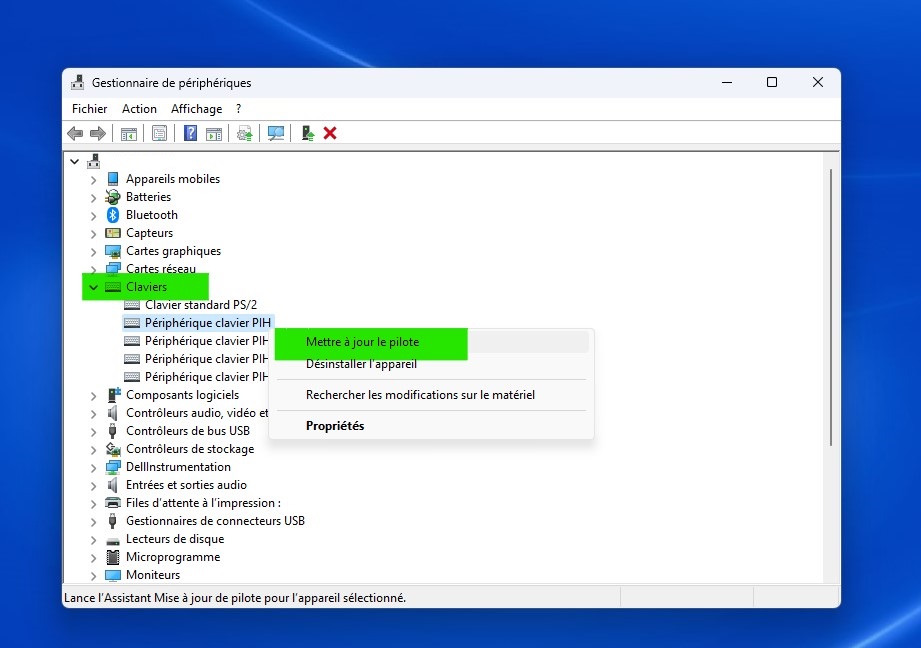This screenshot has height=648, width=921.
Task: Click the Moniteurs screen icon
Action: click(x=113, y=575)
